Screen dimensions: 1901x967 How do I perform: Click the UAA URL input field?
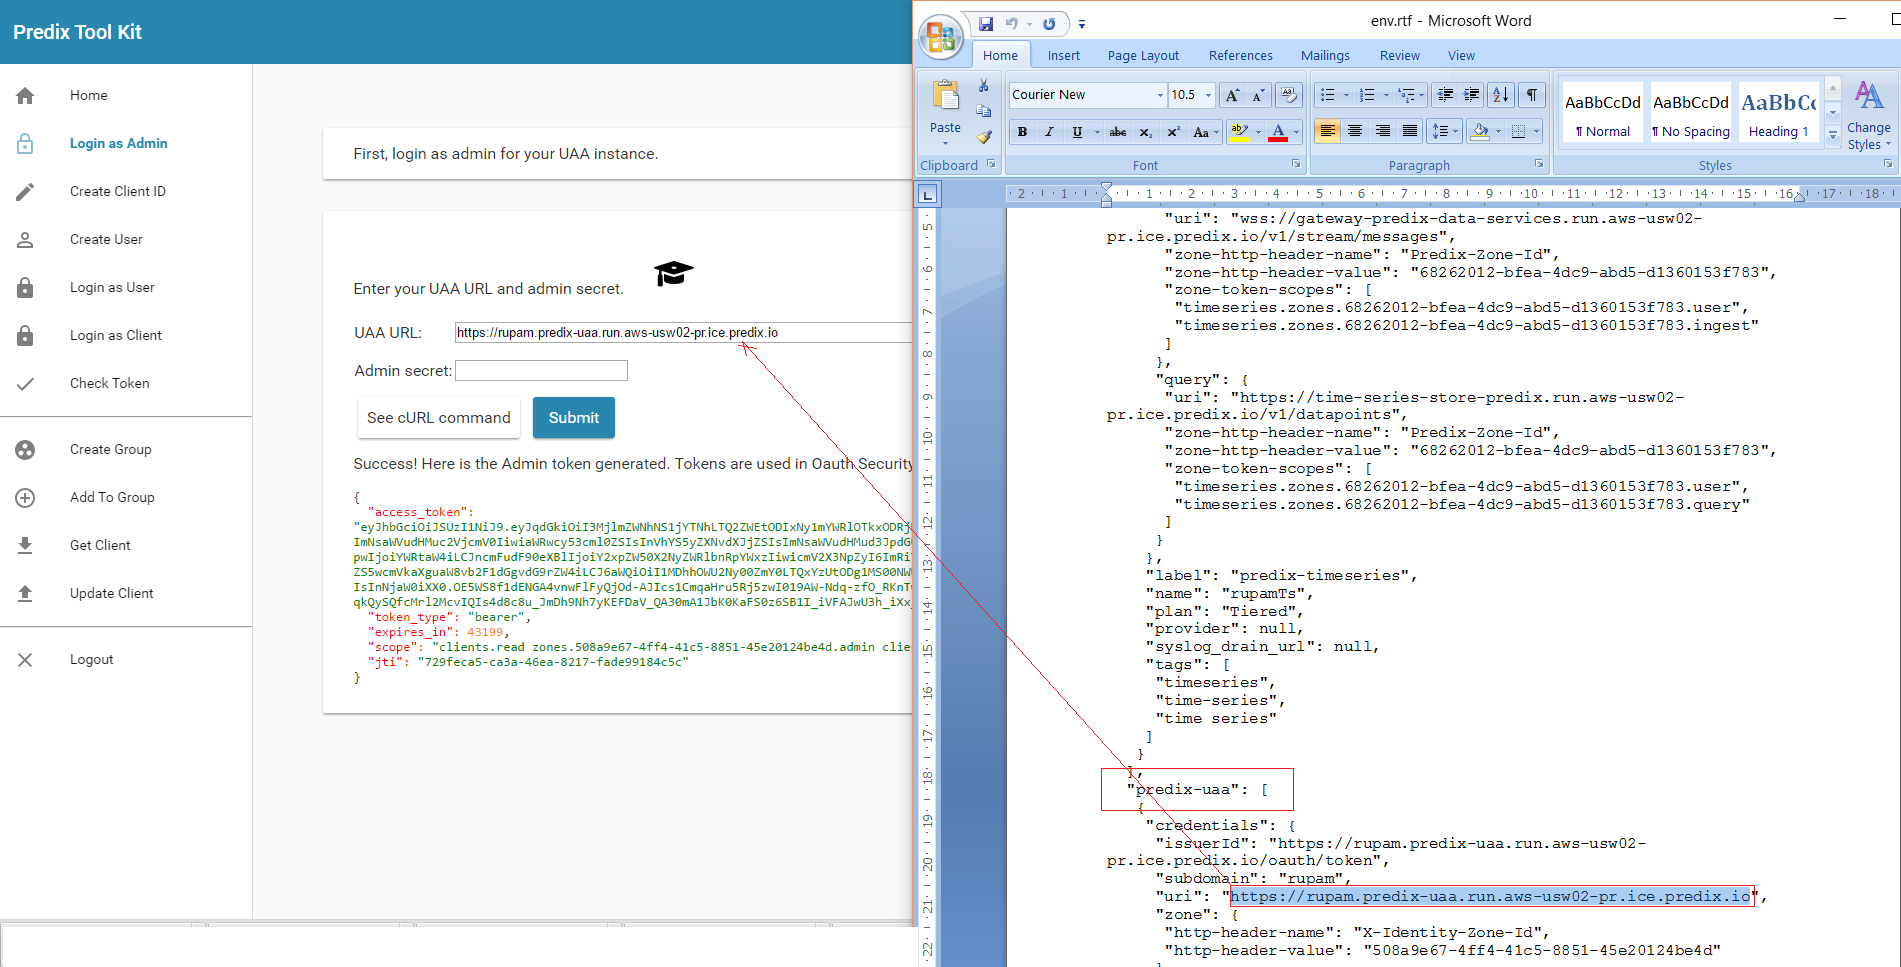[x=684, y=333]
